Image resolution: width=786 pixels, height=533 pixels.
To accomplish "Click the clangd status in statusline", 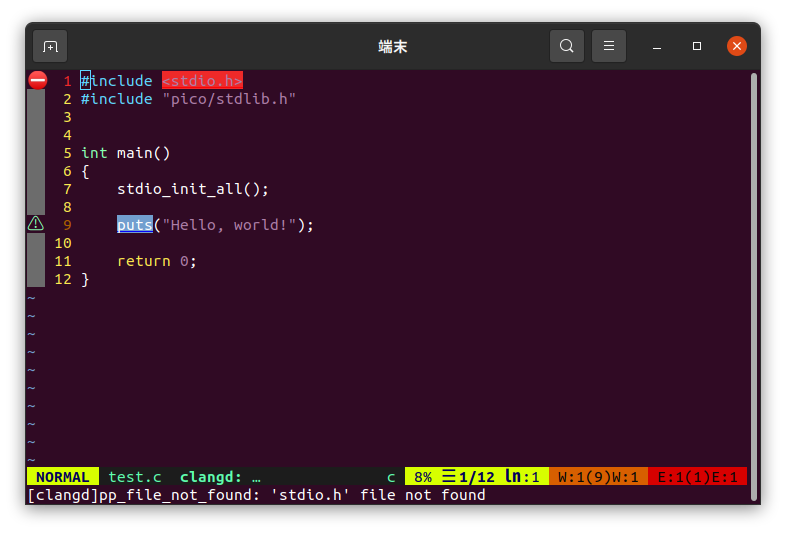I will point(220,477).
